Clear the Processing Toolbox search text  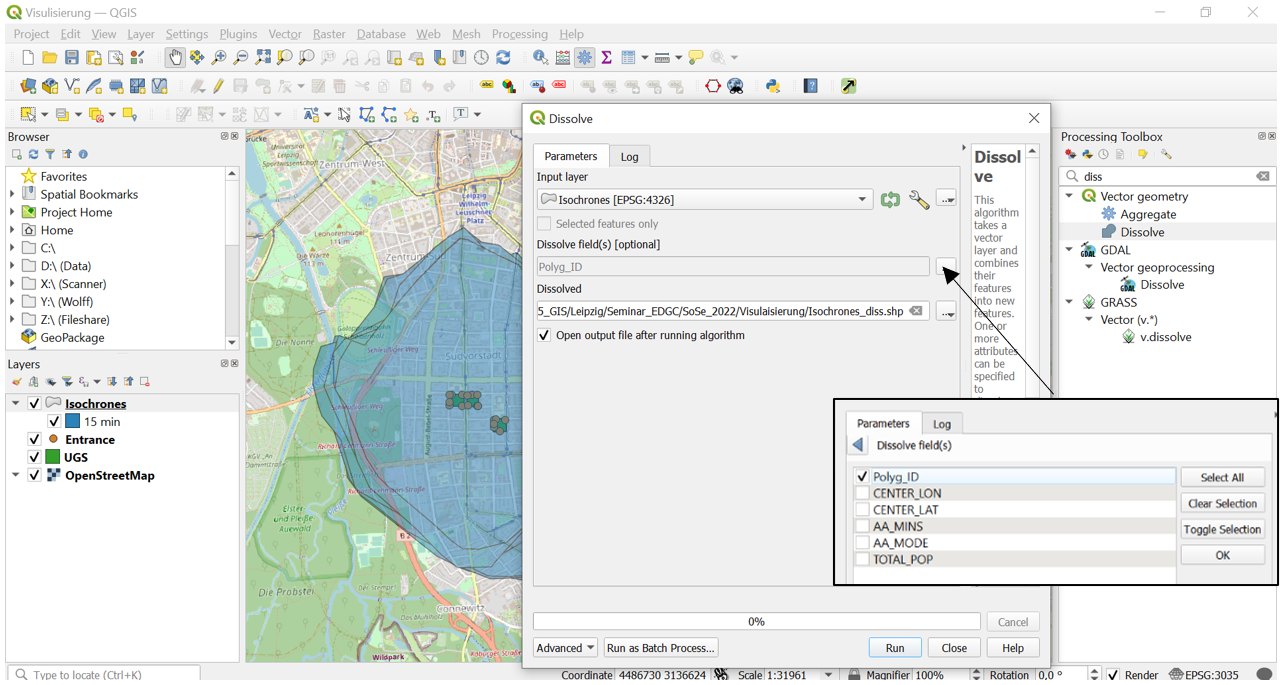[1263, 176]
